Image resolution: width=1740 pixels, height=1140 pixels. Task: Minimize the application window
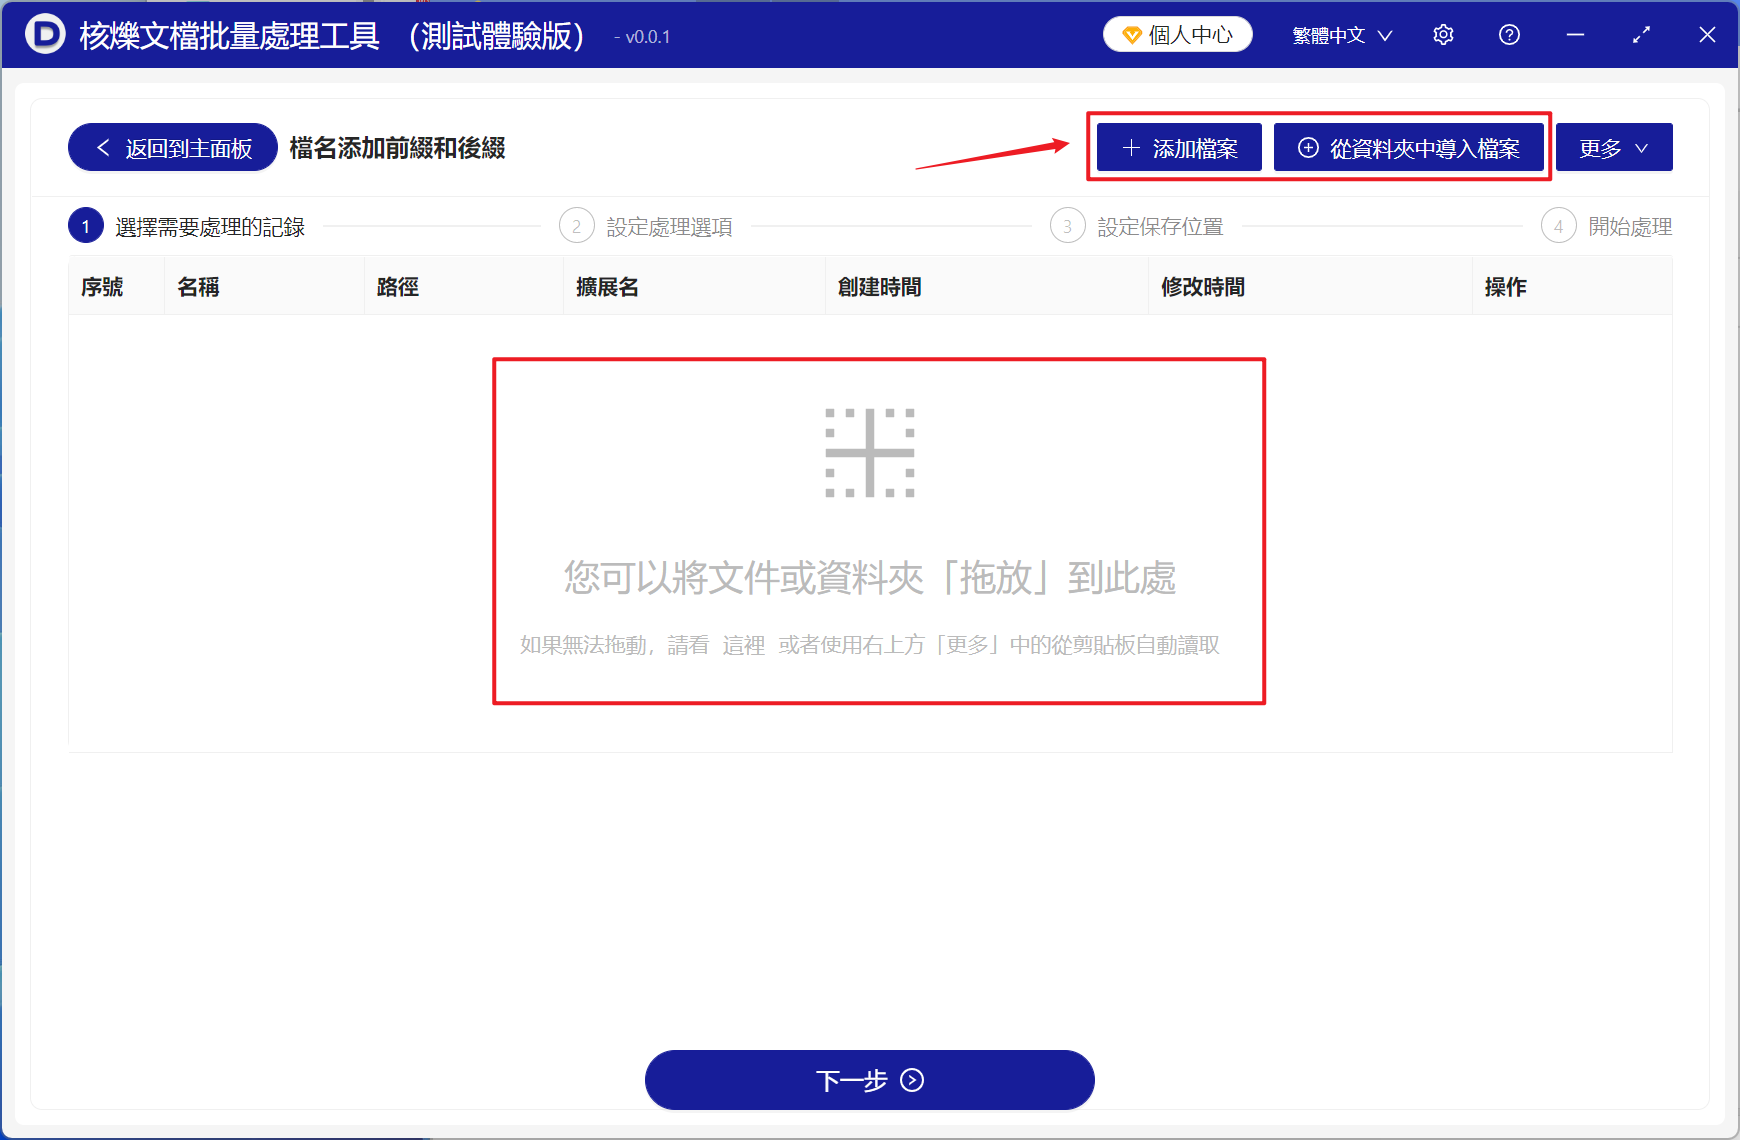[x=1575, y=35]
